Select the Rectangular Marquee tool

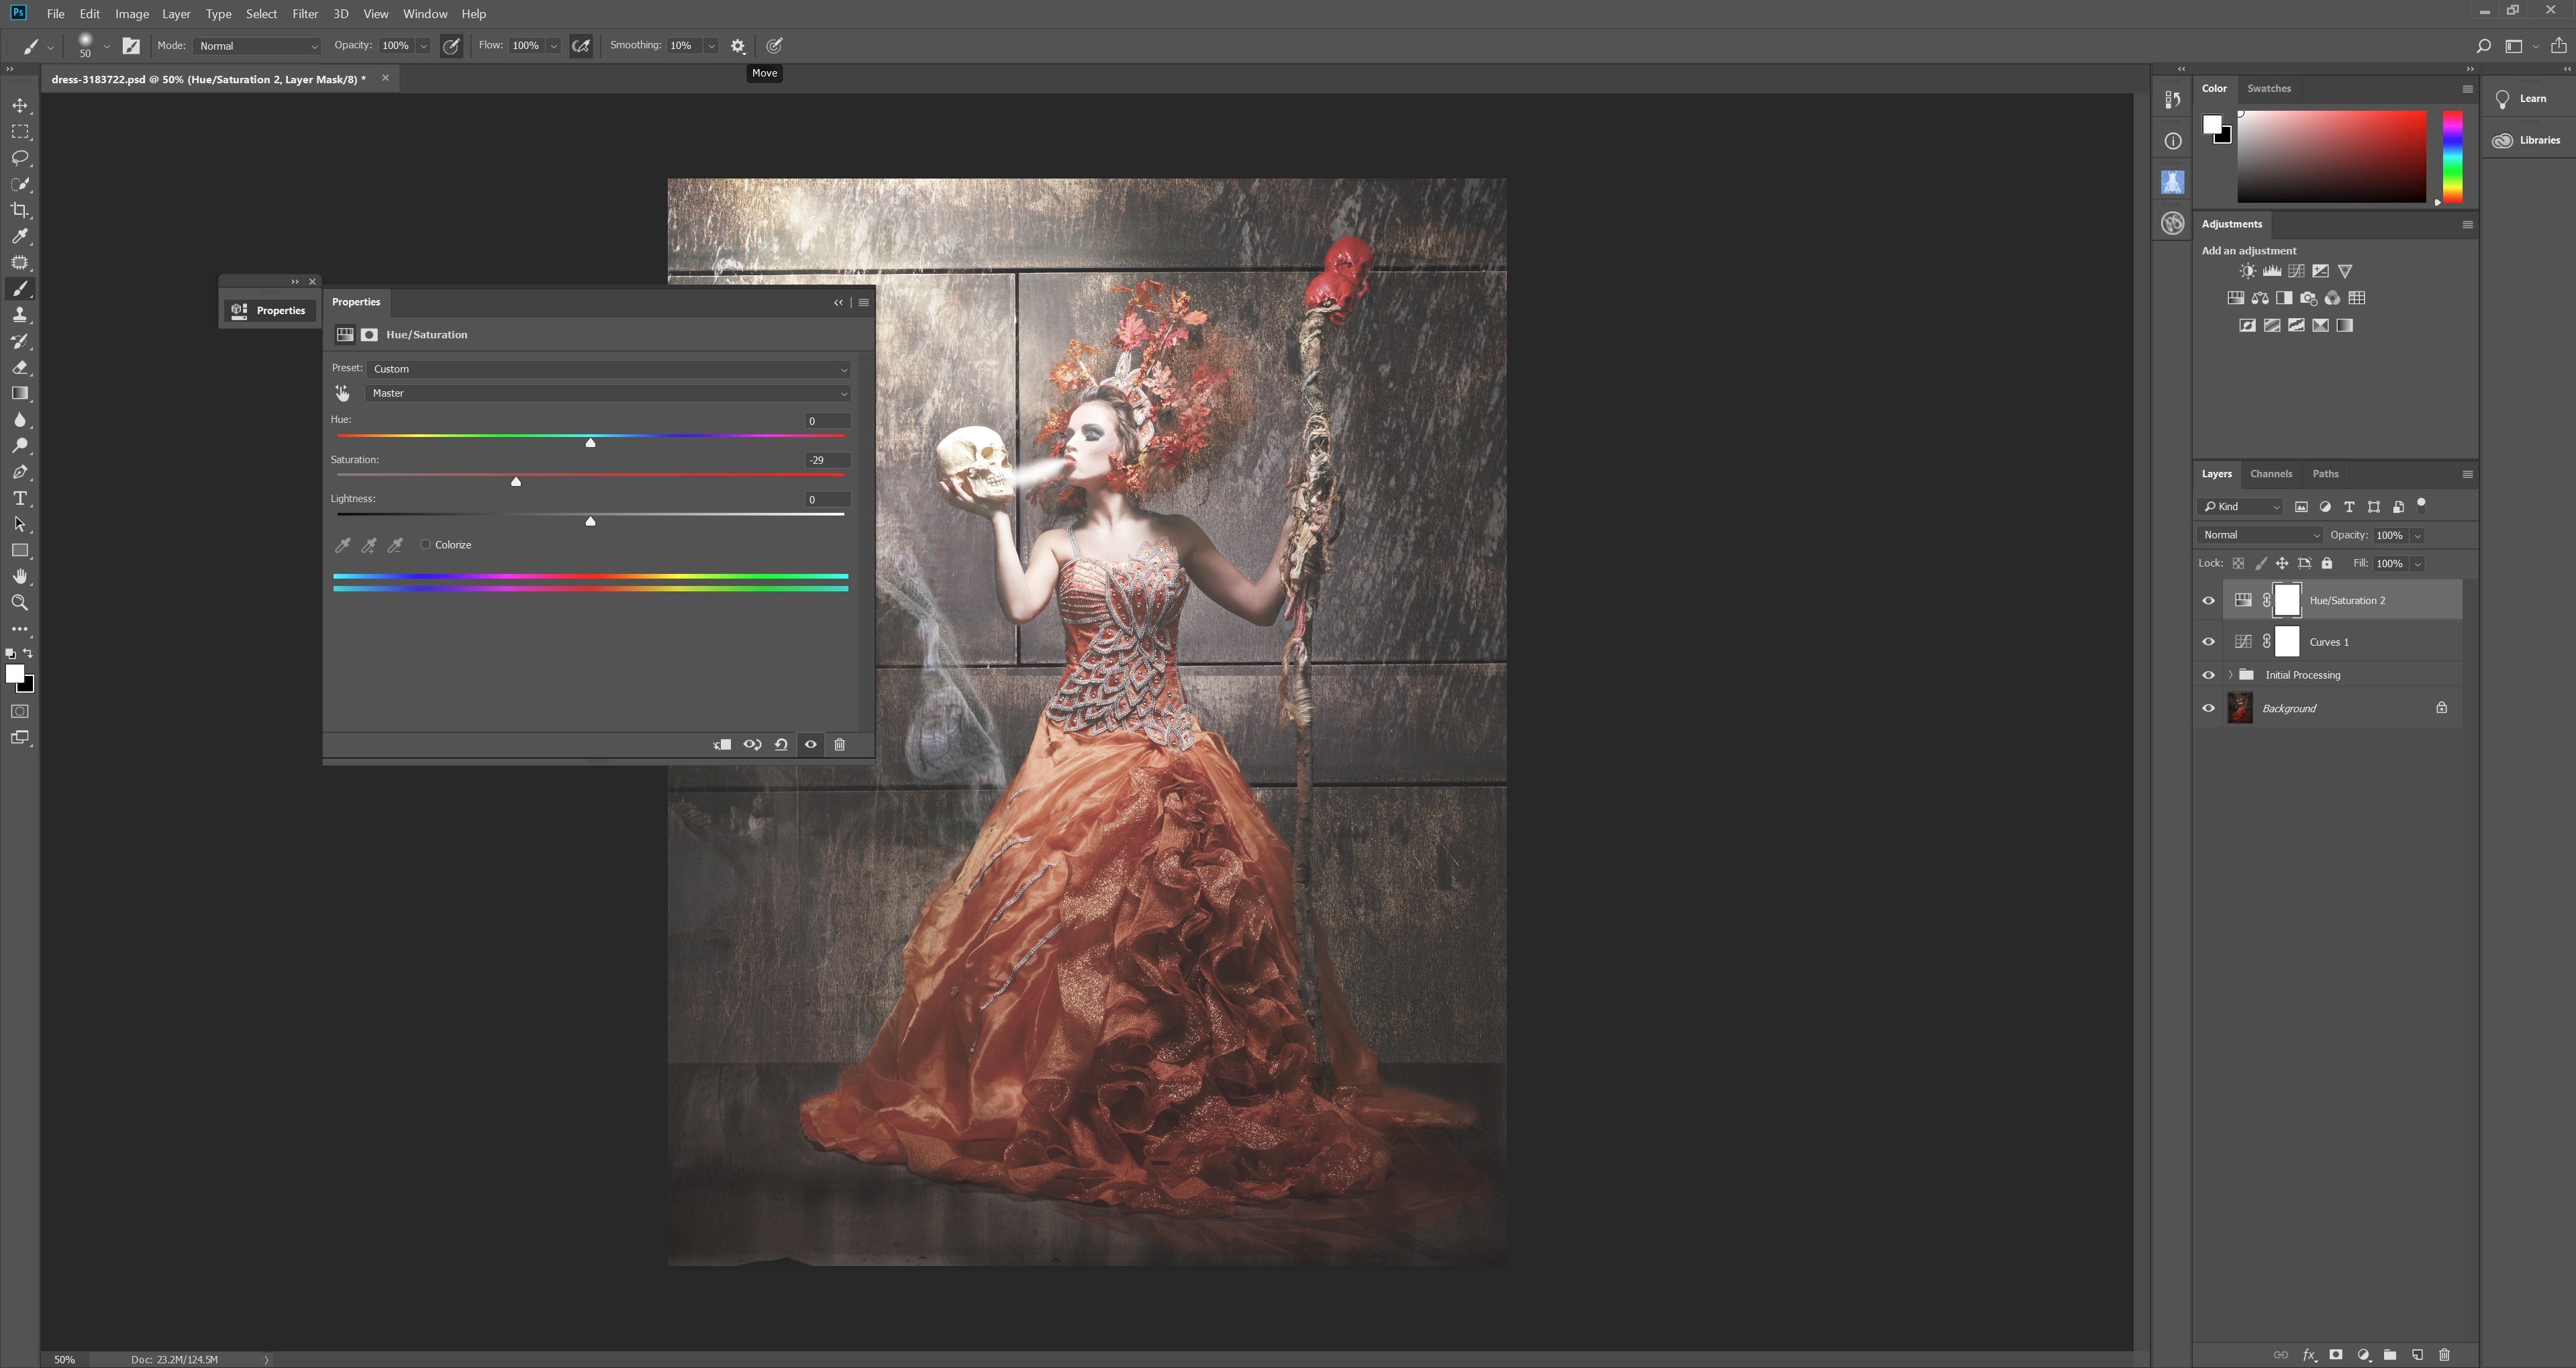pyautogui.click(x=20, y=131)
